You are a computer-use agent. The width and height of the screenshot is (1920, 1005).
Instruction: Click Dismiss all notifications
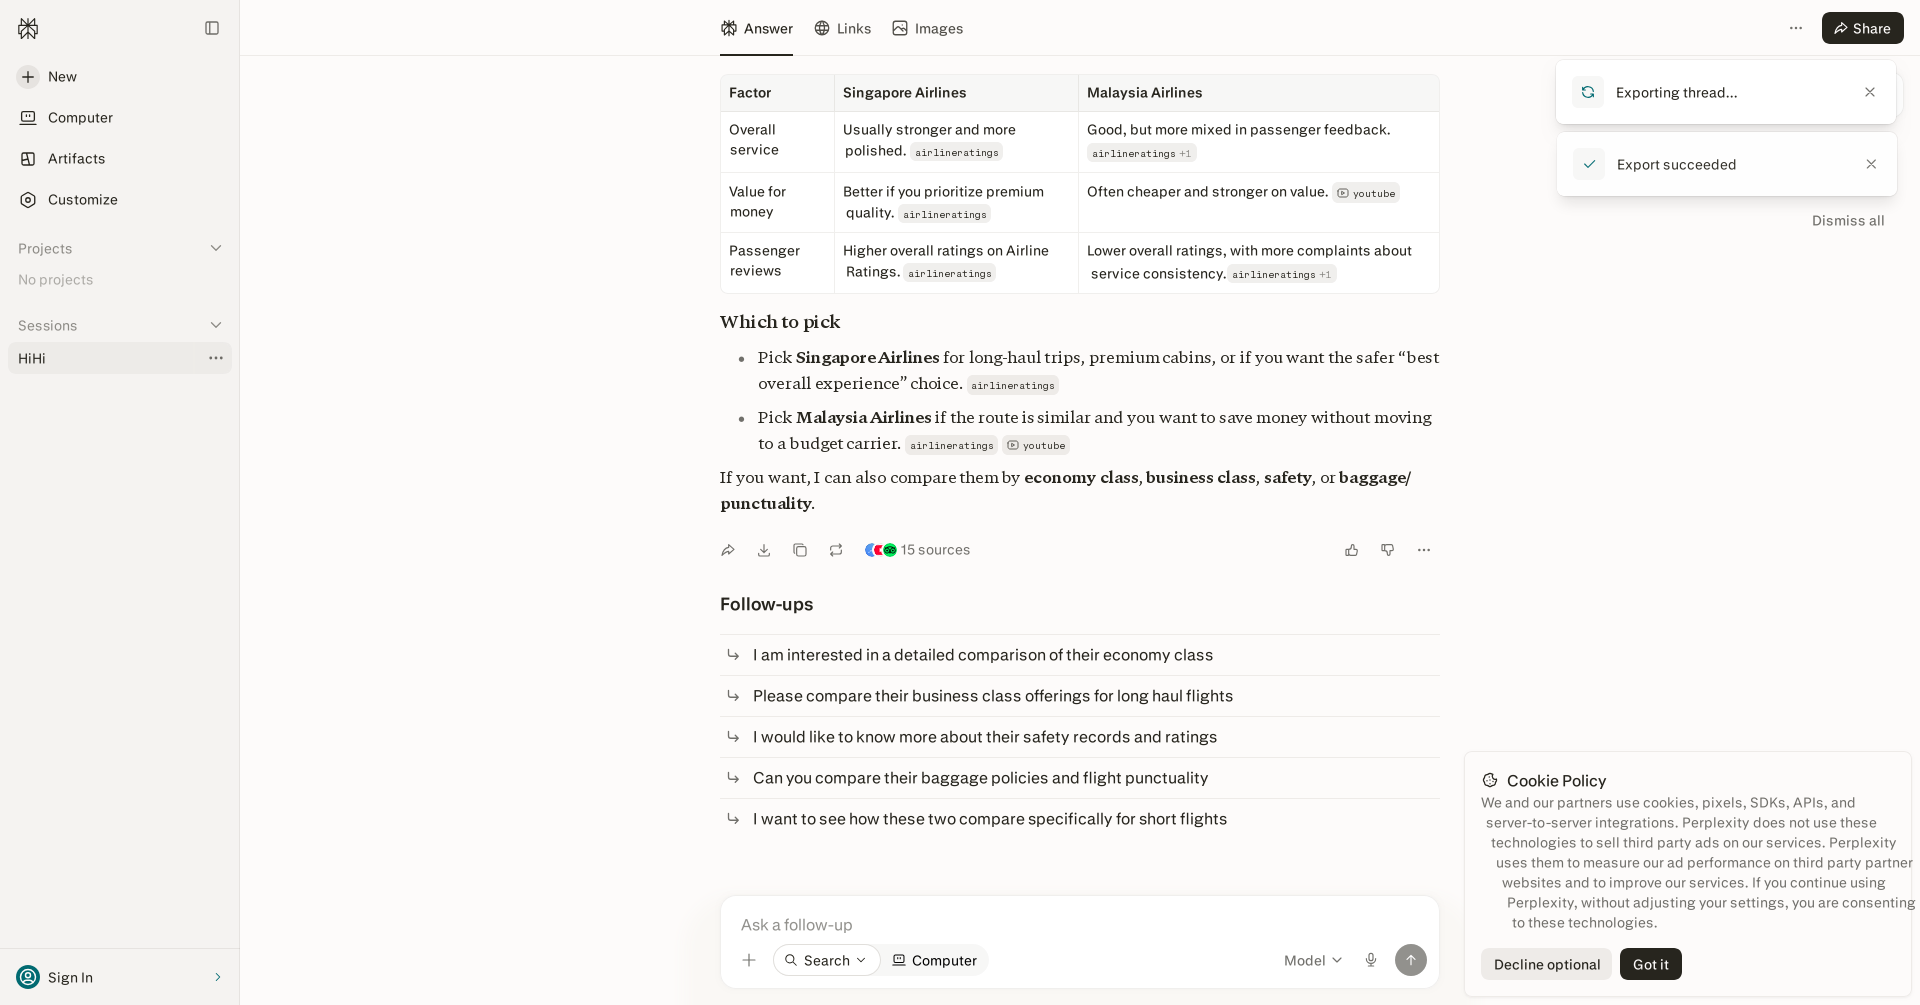click(x=1848, y=221)
